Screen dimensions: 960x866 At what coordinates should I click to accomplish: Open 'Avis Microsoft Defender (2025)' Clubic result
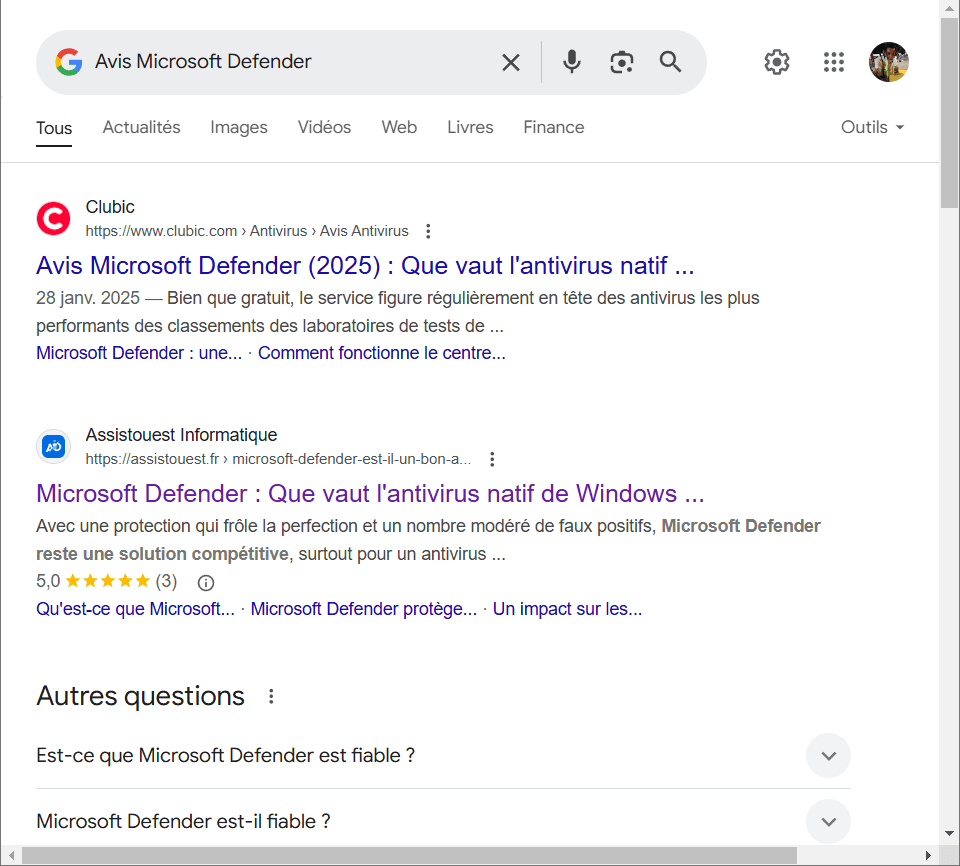[365, 266]
